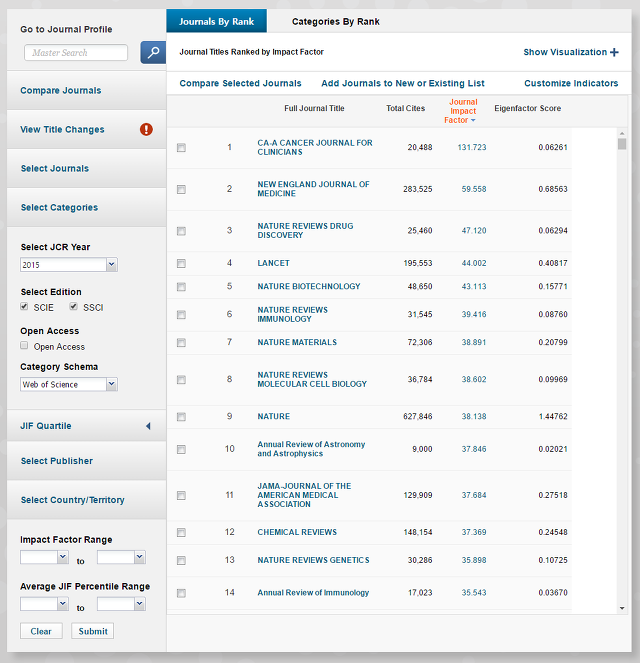Viewport: 640px width, 663px height.
Task: Check the box for CA-A Cancer Journal for Clinicians
Action: coord(181,148)
